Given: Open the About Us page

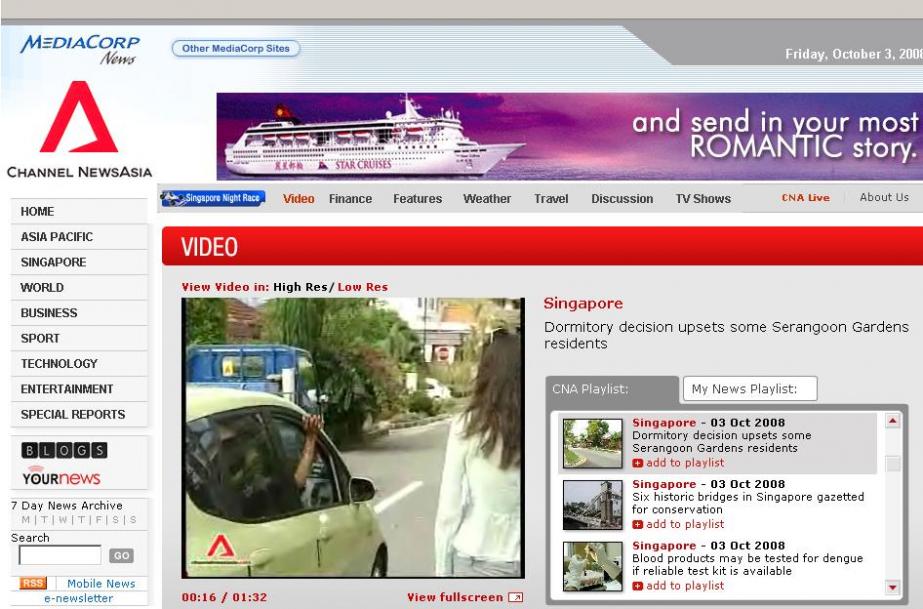Looking at the screenshot, I should coord(884,197).
